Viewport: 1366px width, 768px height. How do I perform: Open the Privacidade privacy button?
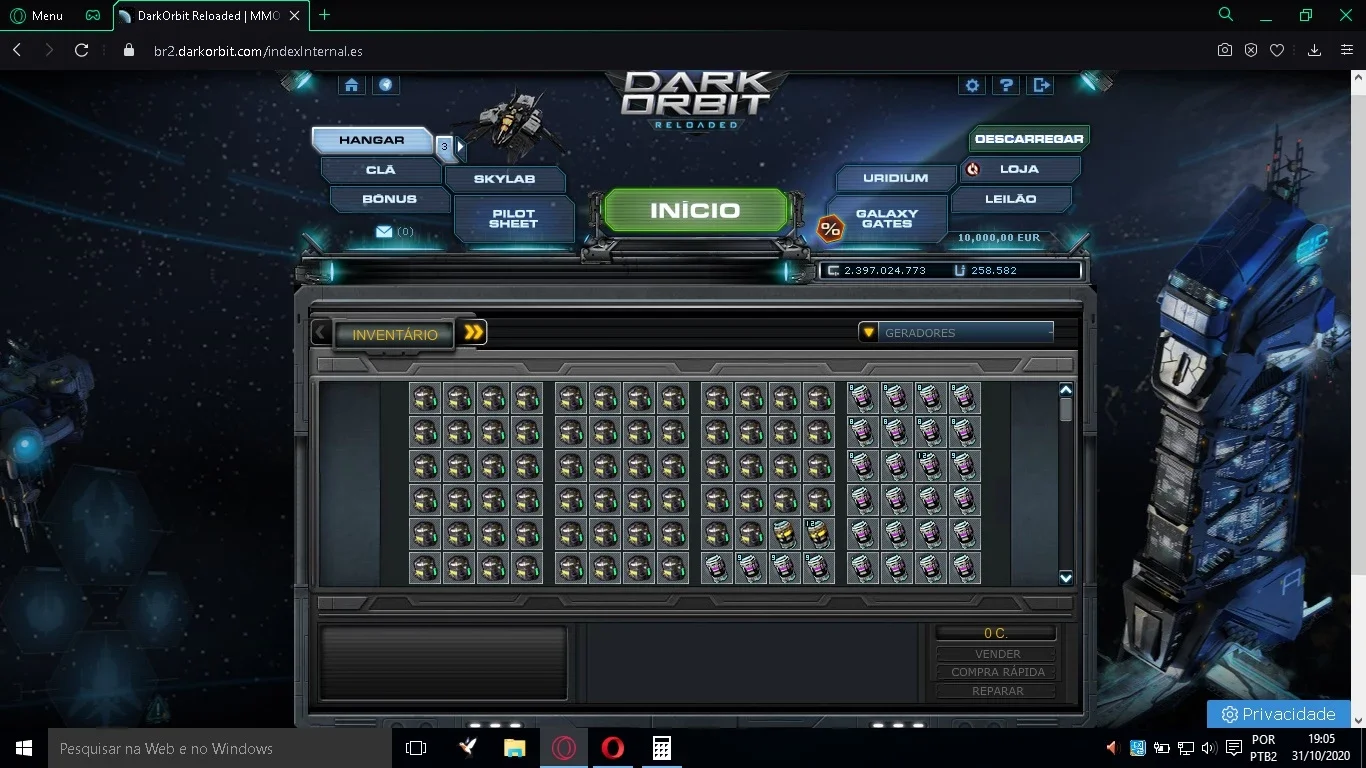[1278, 714]
